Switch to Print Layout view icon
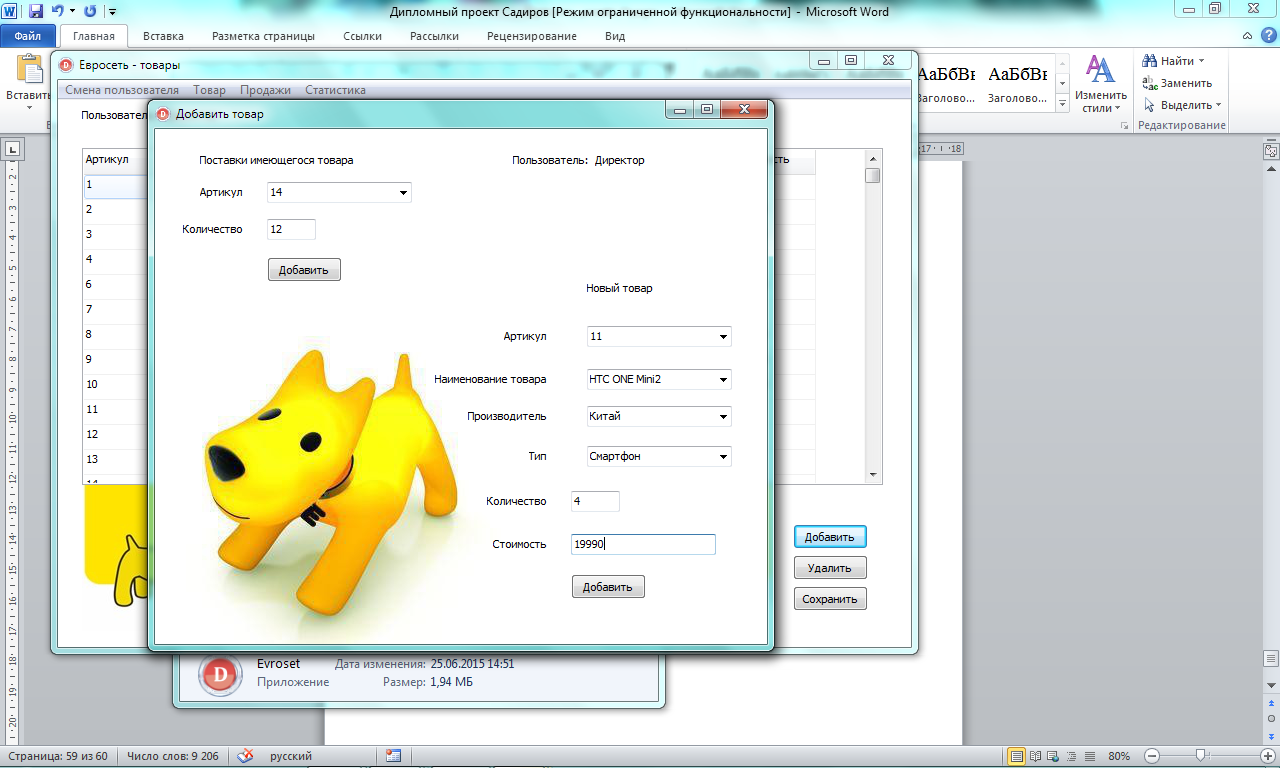The width and height of the screenshot is (1280, 768). tap(1017, 756)
